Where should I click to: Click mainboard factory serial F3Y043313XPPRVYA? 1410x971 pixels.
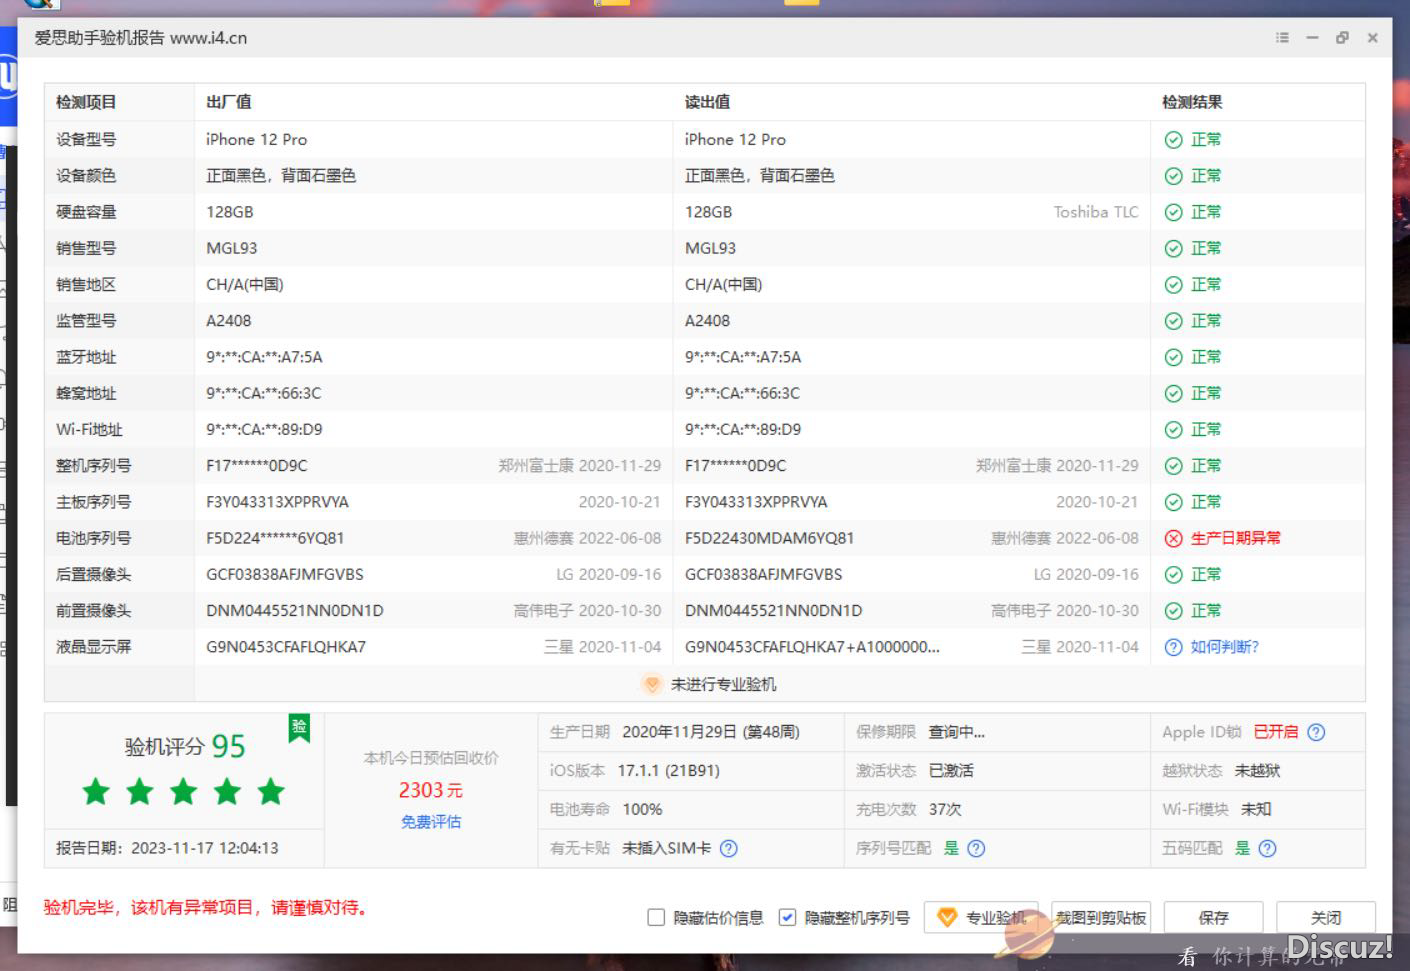278,502
